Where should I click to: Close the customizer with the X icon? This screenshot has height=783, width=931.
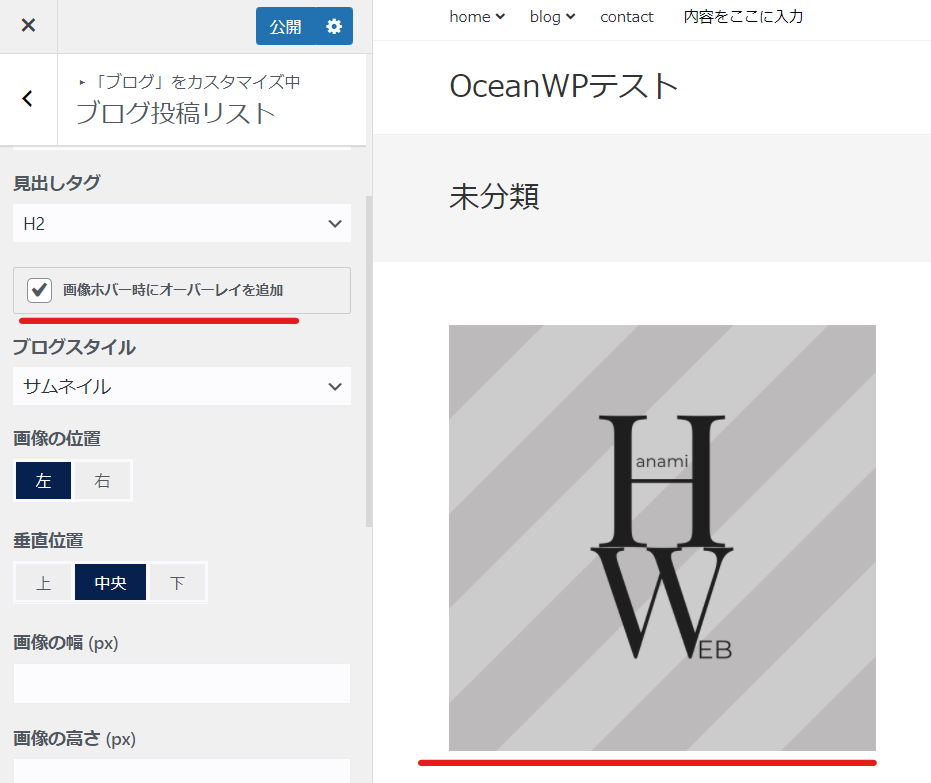coord(28,26)
